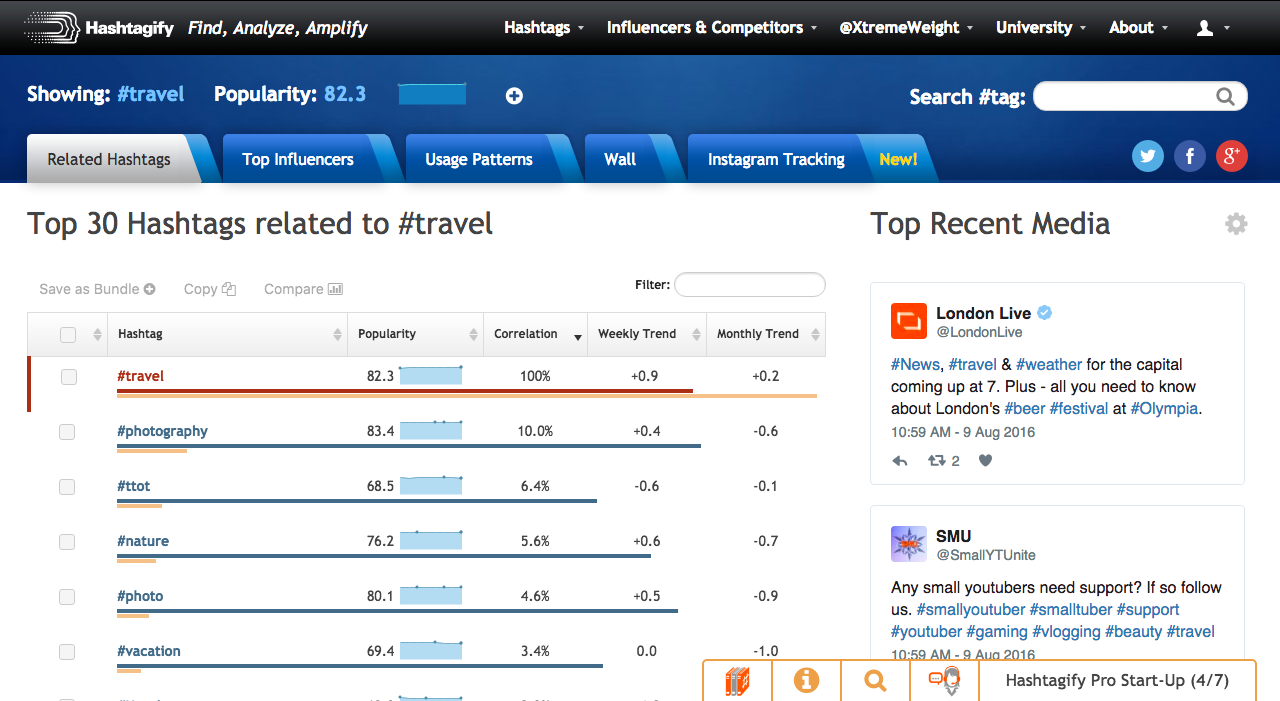
Task: Share via the Facebook icon
Action: pos(1190,156)
